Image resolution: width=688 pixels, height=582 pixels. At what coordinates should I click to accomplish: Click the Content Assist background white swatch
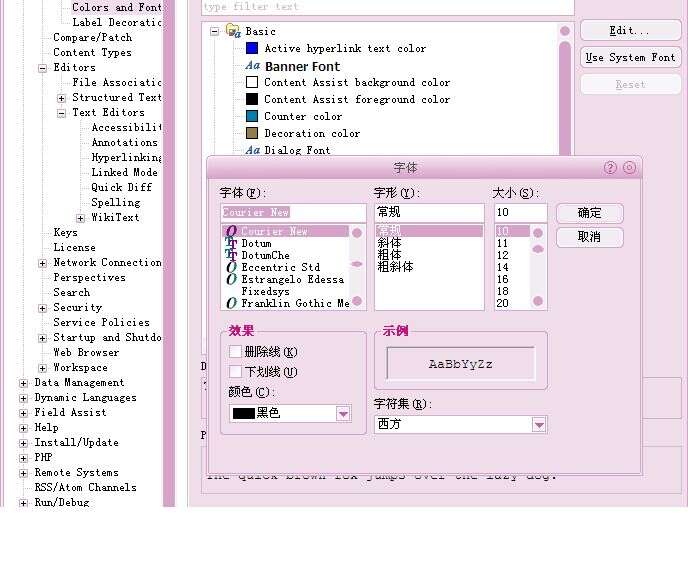[x=252, y=82]
